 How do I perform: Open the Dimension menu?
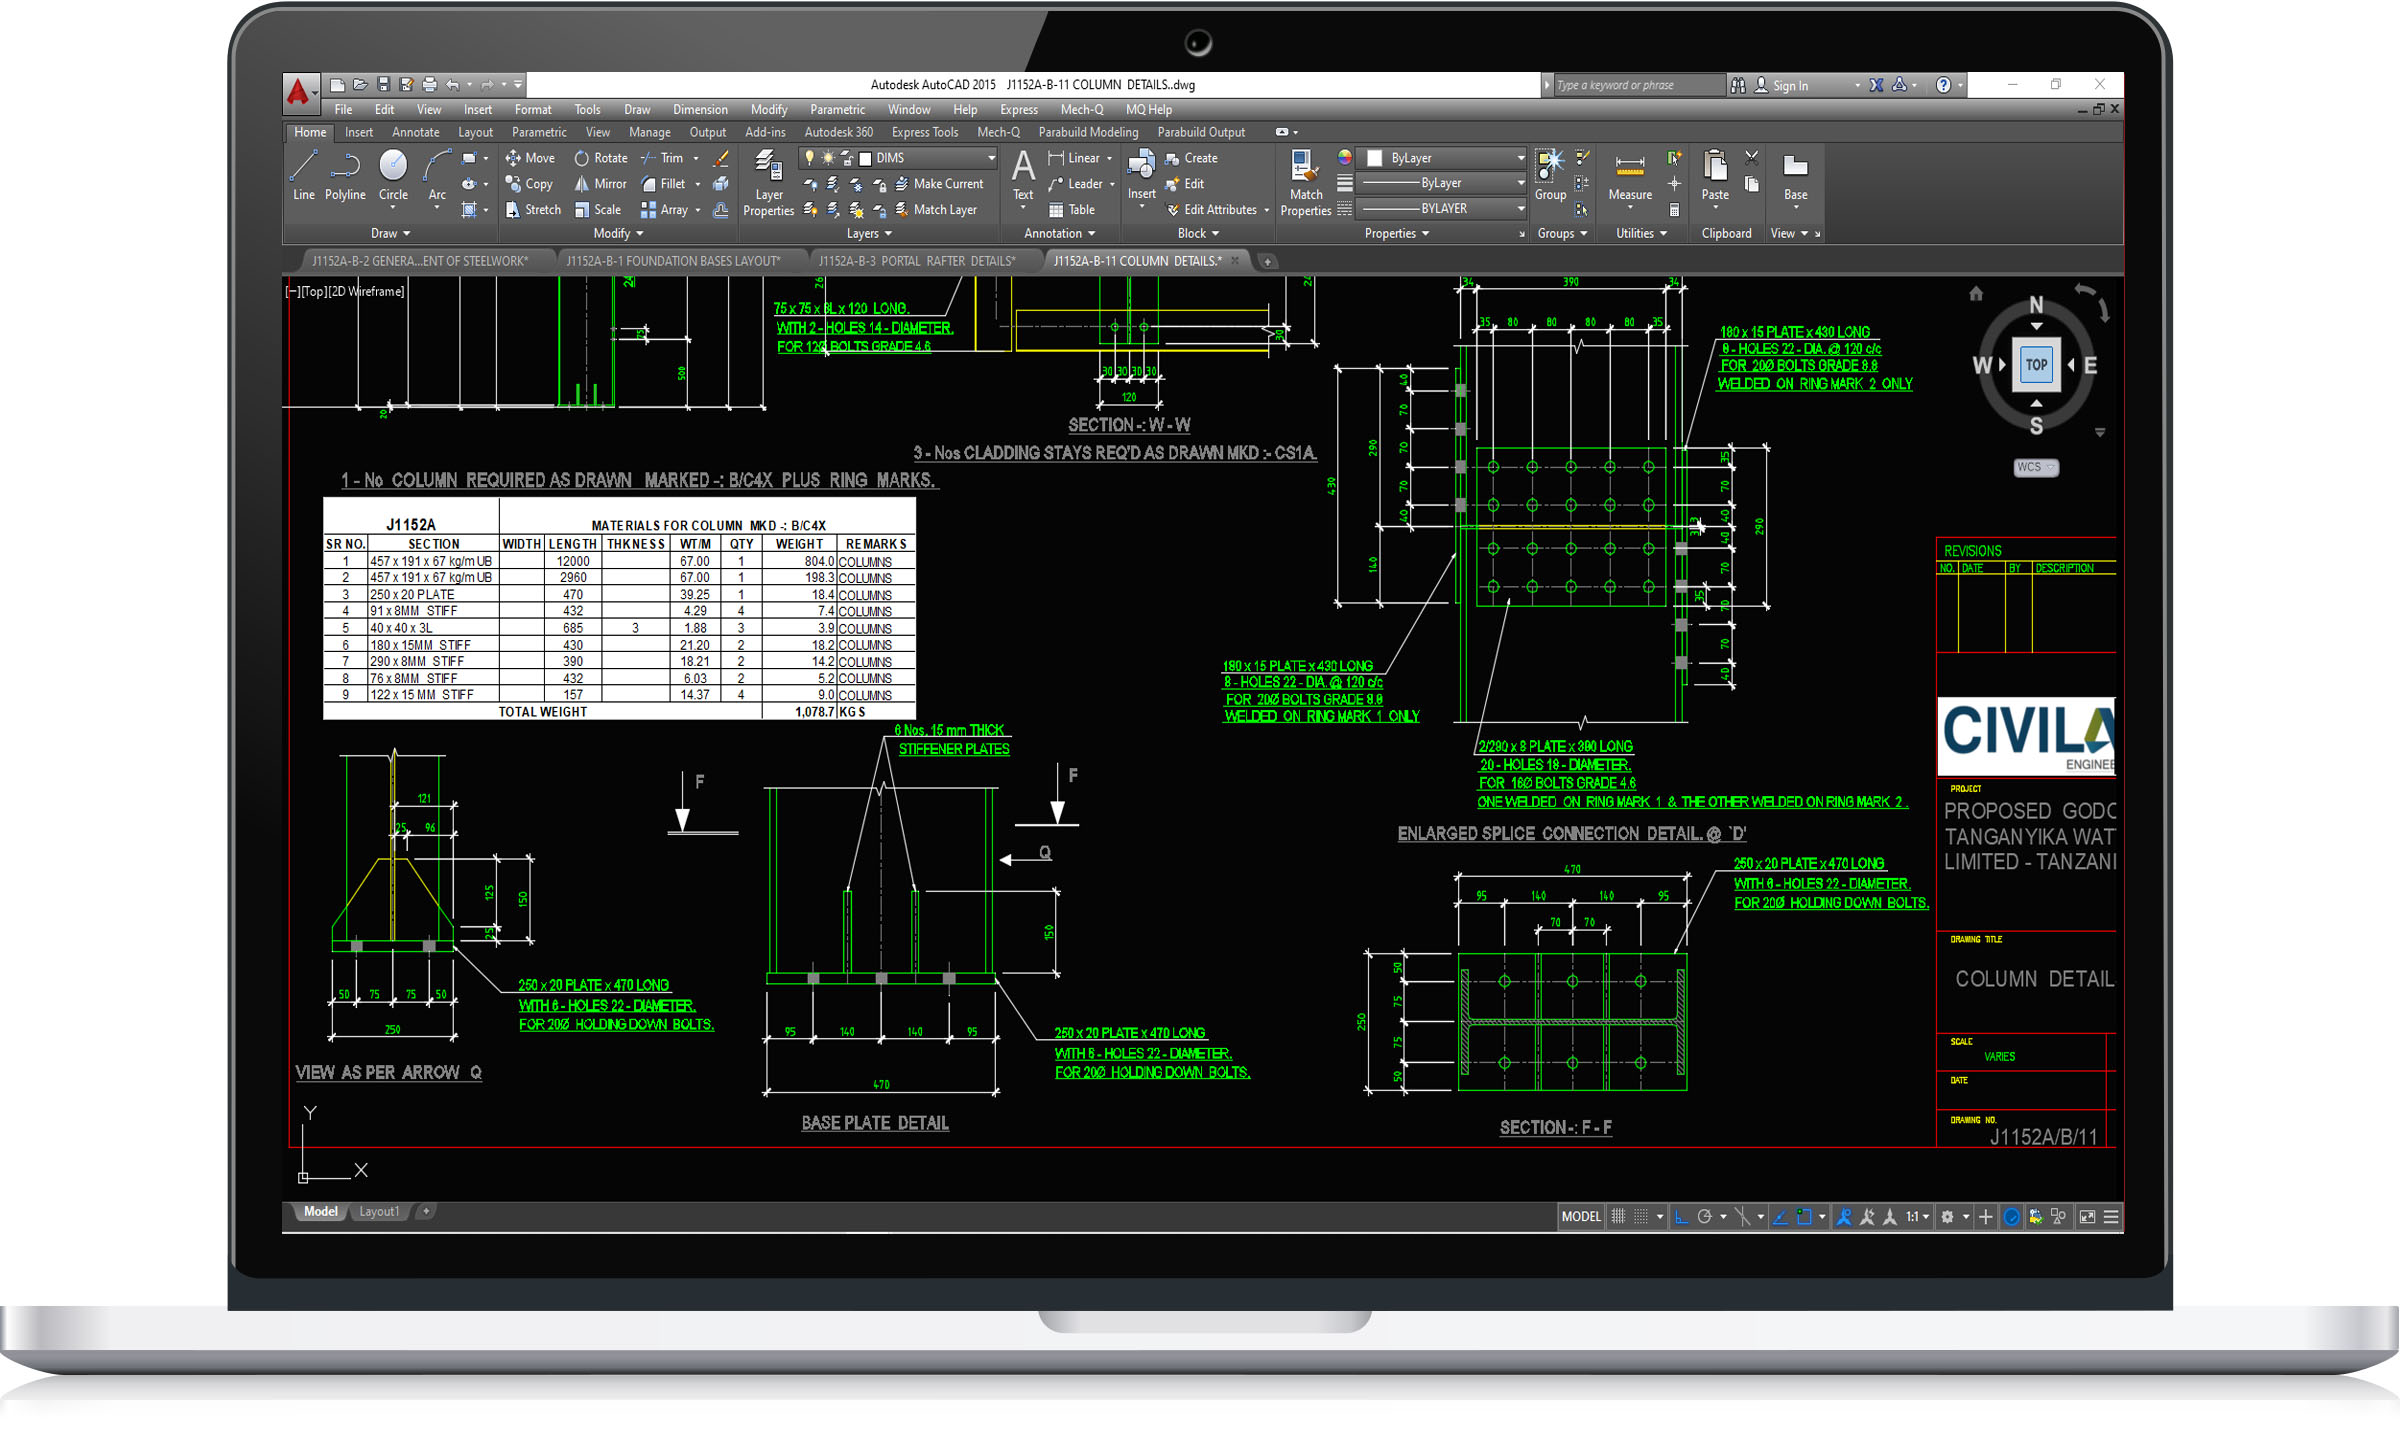(700, 110)
